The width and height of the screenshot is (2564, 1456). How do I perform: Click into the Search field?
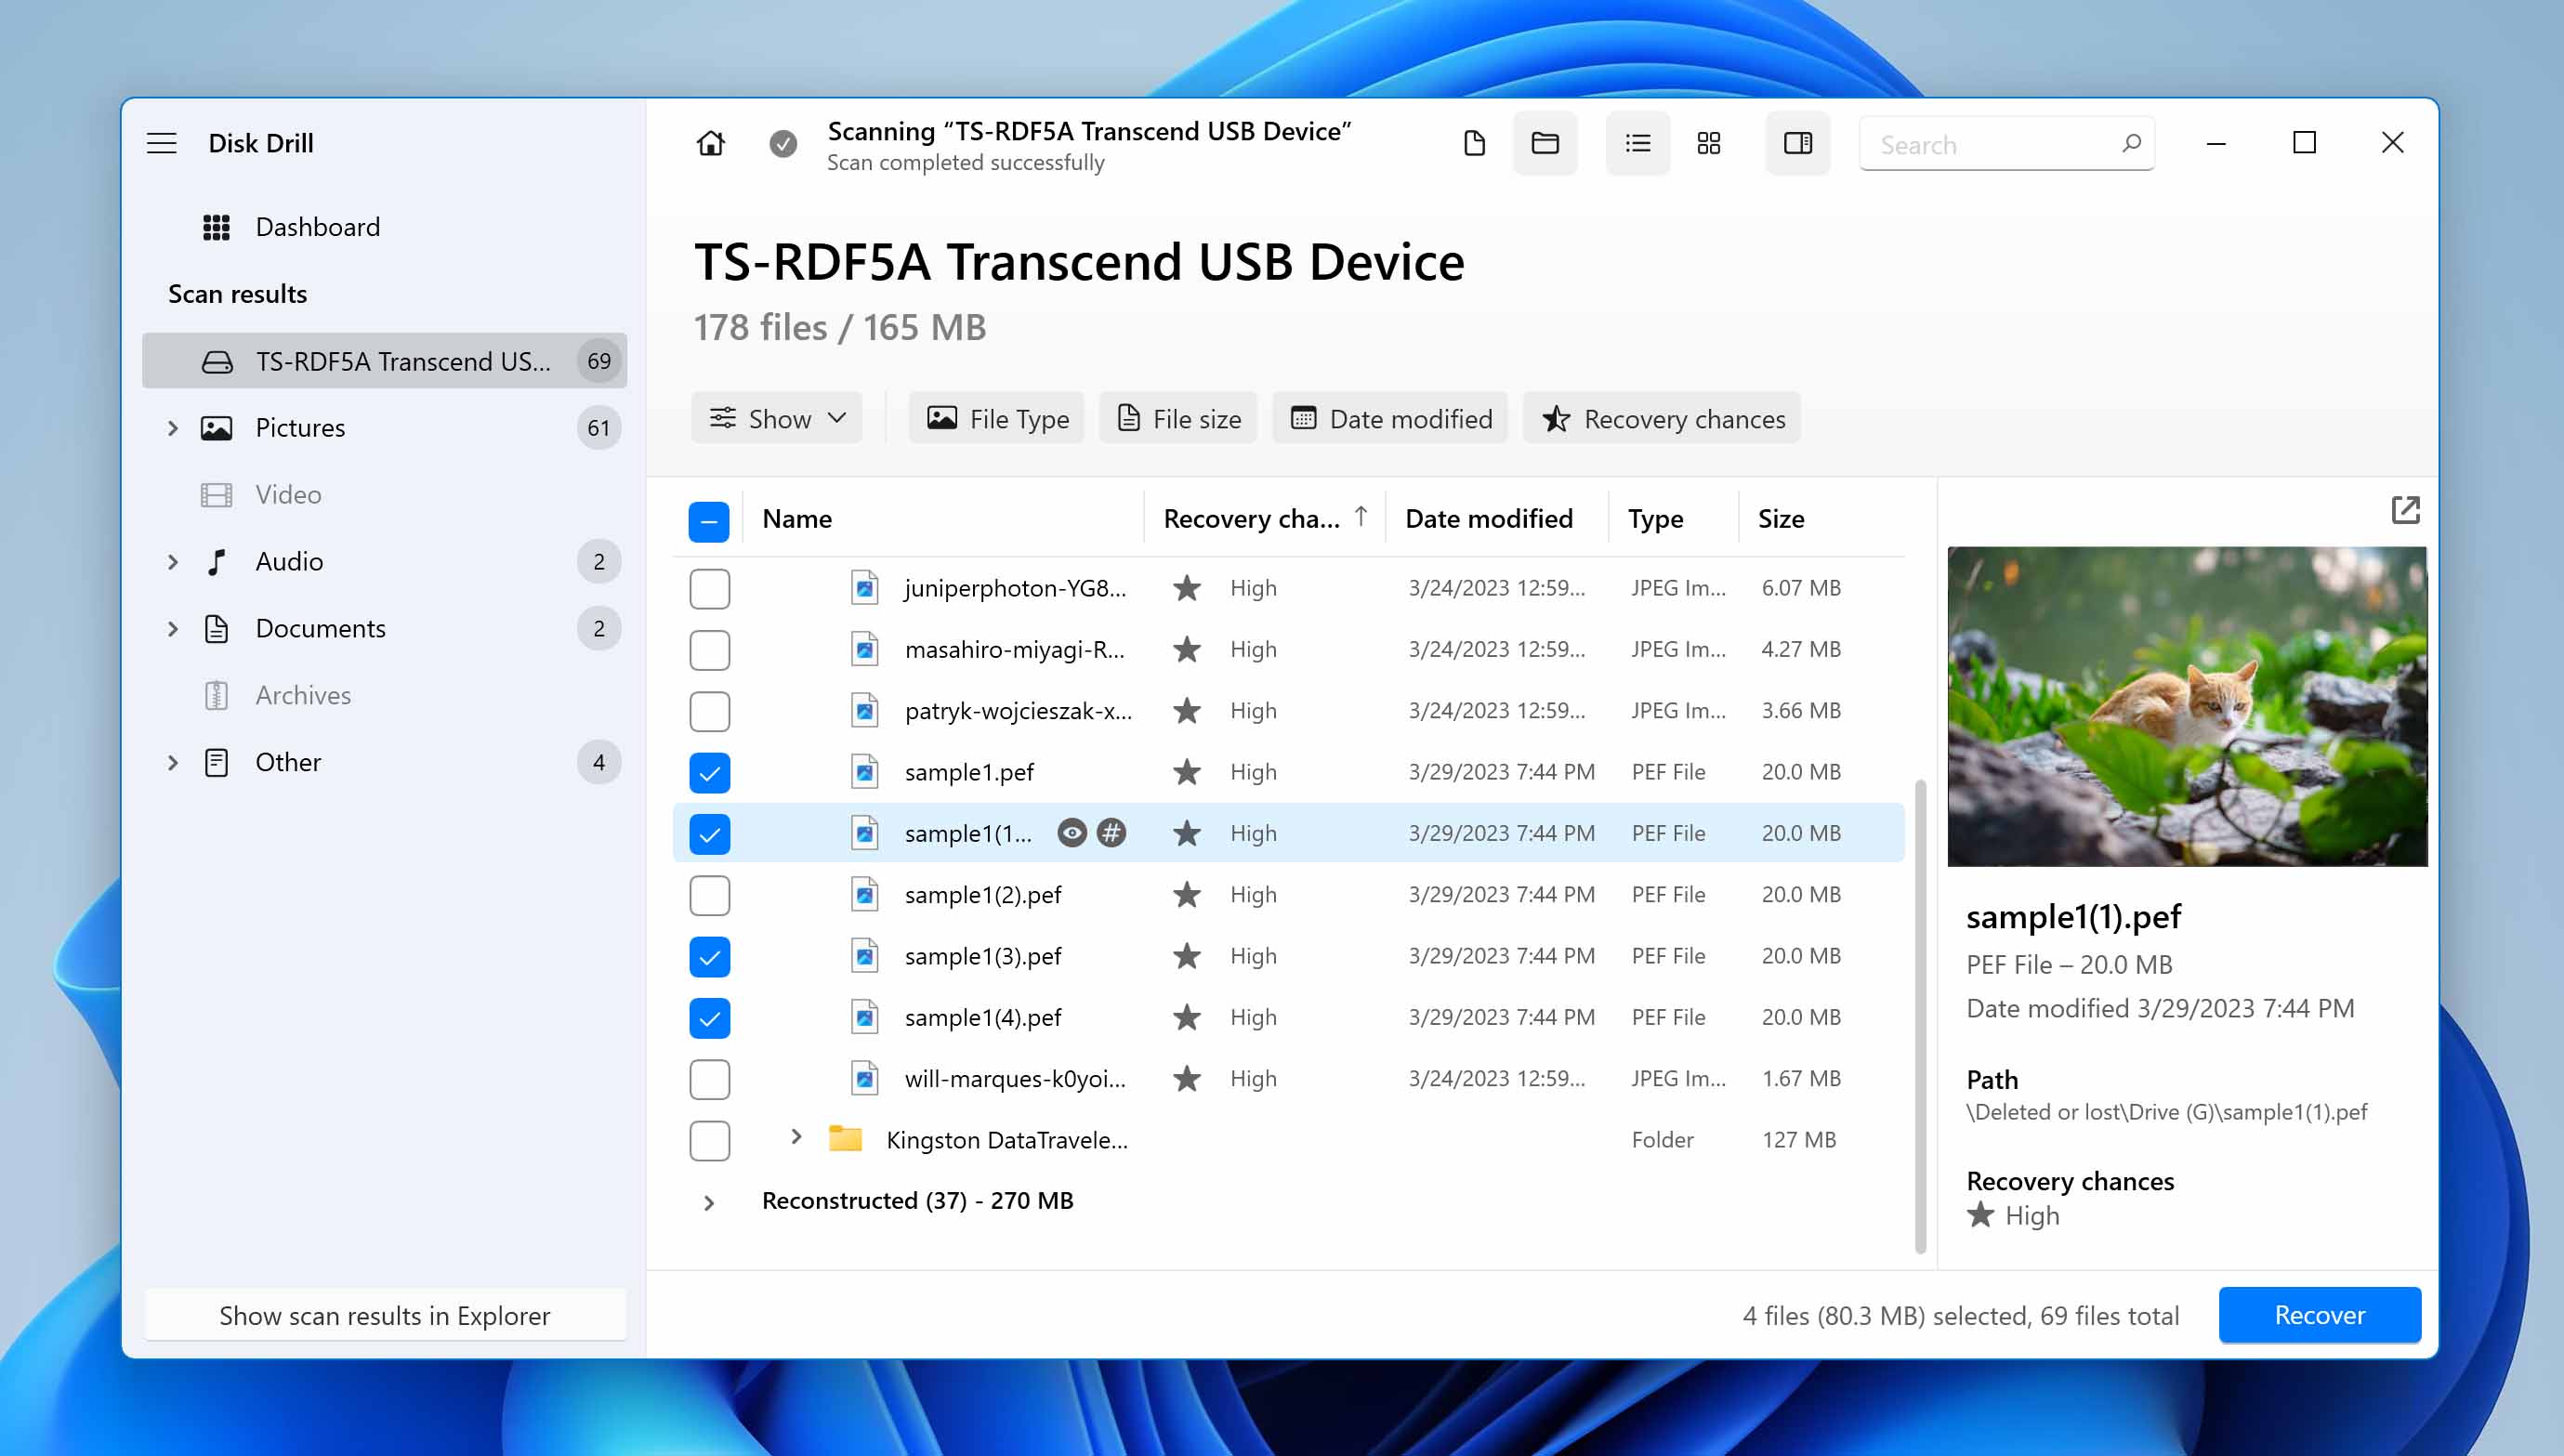click(x=2007, y=144)
